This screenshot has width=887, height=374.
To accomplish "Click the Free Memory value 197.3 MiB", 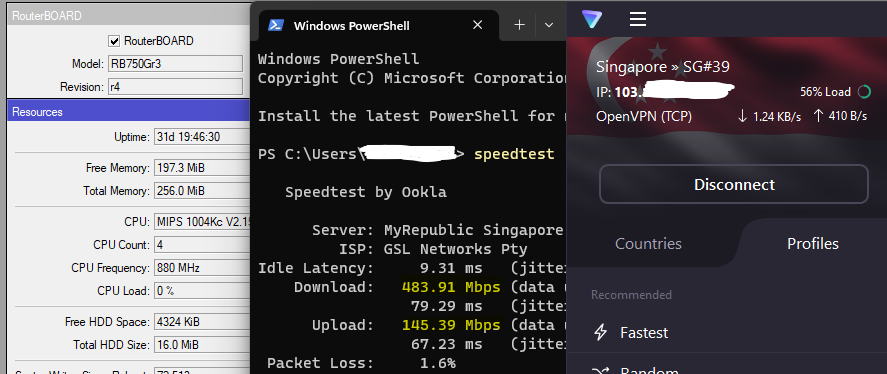I will pos(202,168).
